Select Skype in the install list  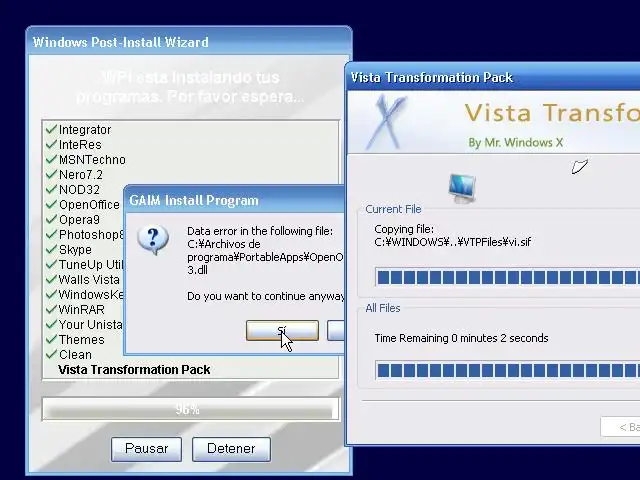75,249
